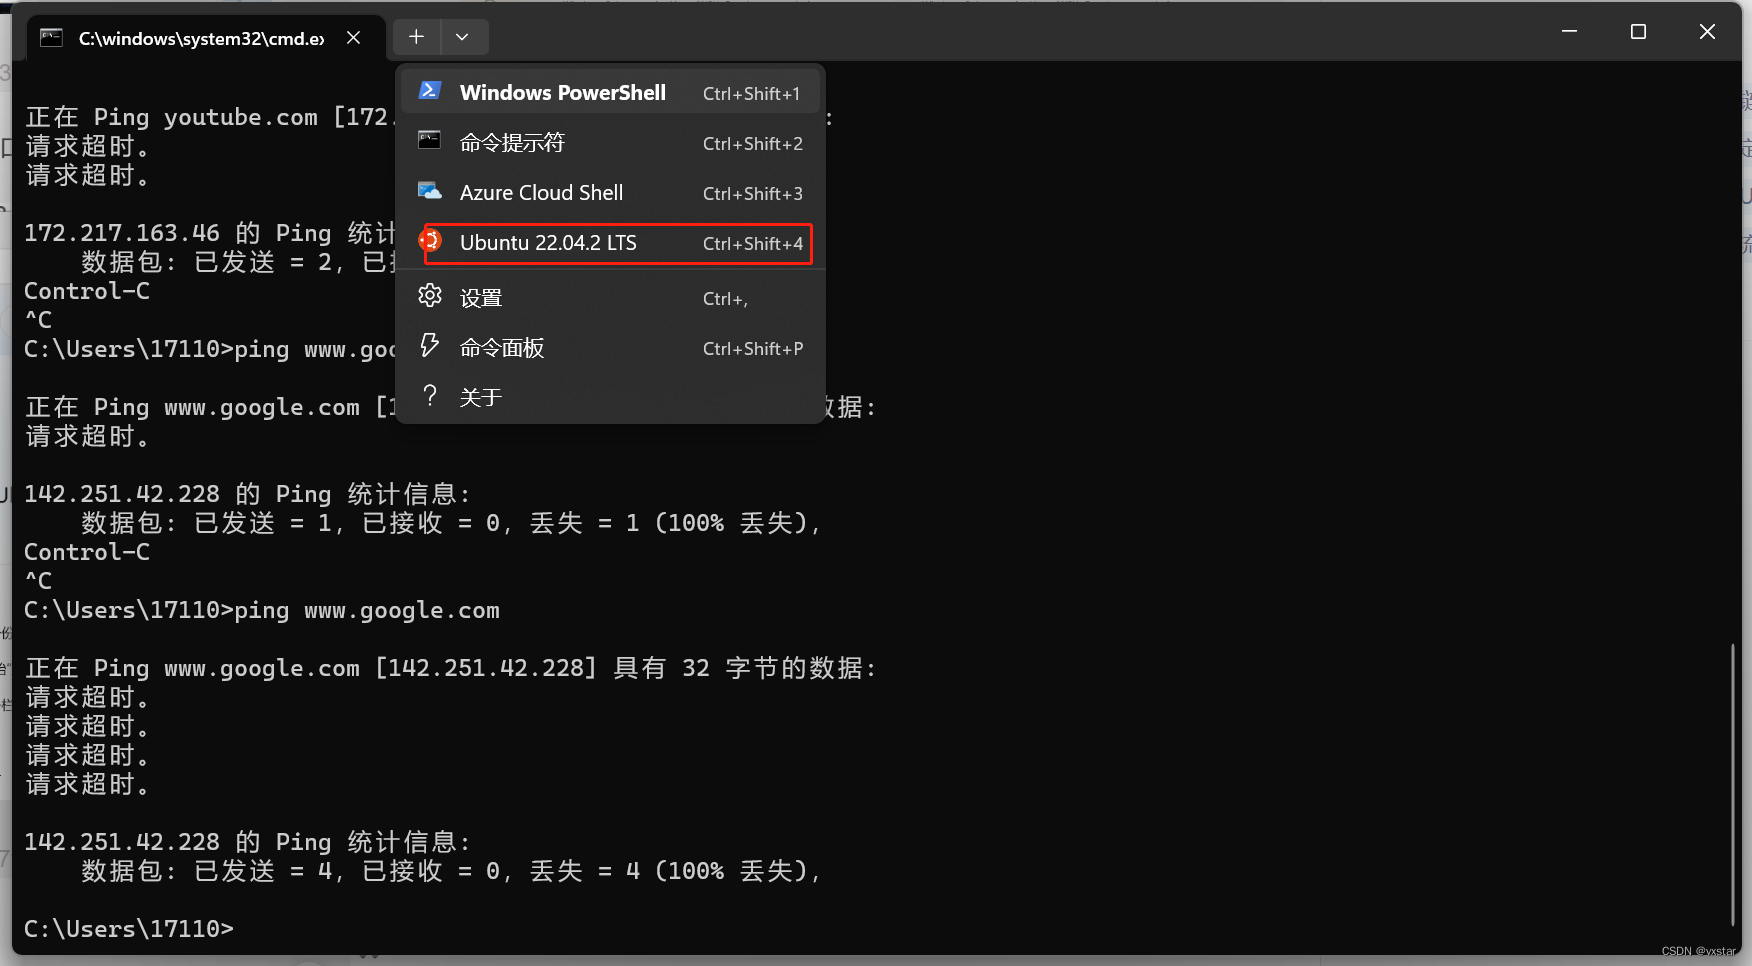
Task: Open the profile dropdown chevron next to plus
Action: point(463,36)
